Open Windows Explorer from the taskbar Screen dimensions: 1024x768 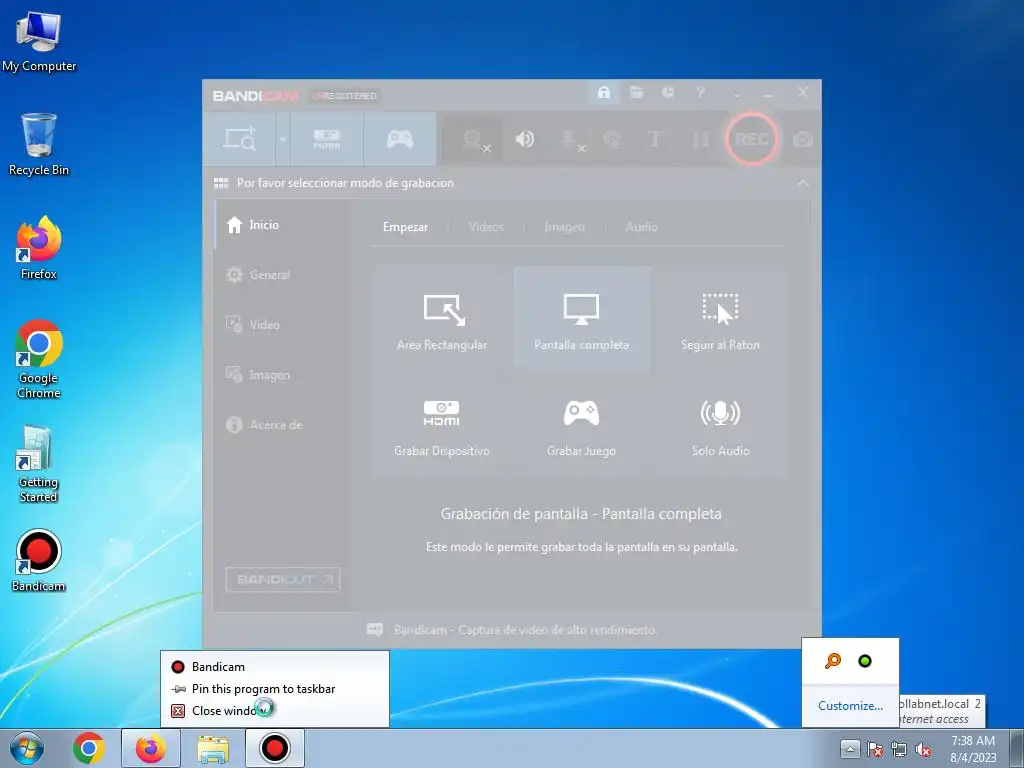click(213, 748)
